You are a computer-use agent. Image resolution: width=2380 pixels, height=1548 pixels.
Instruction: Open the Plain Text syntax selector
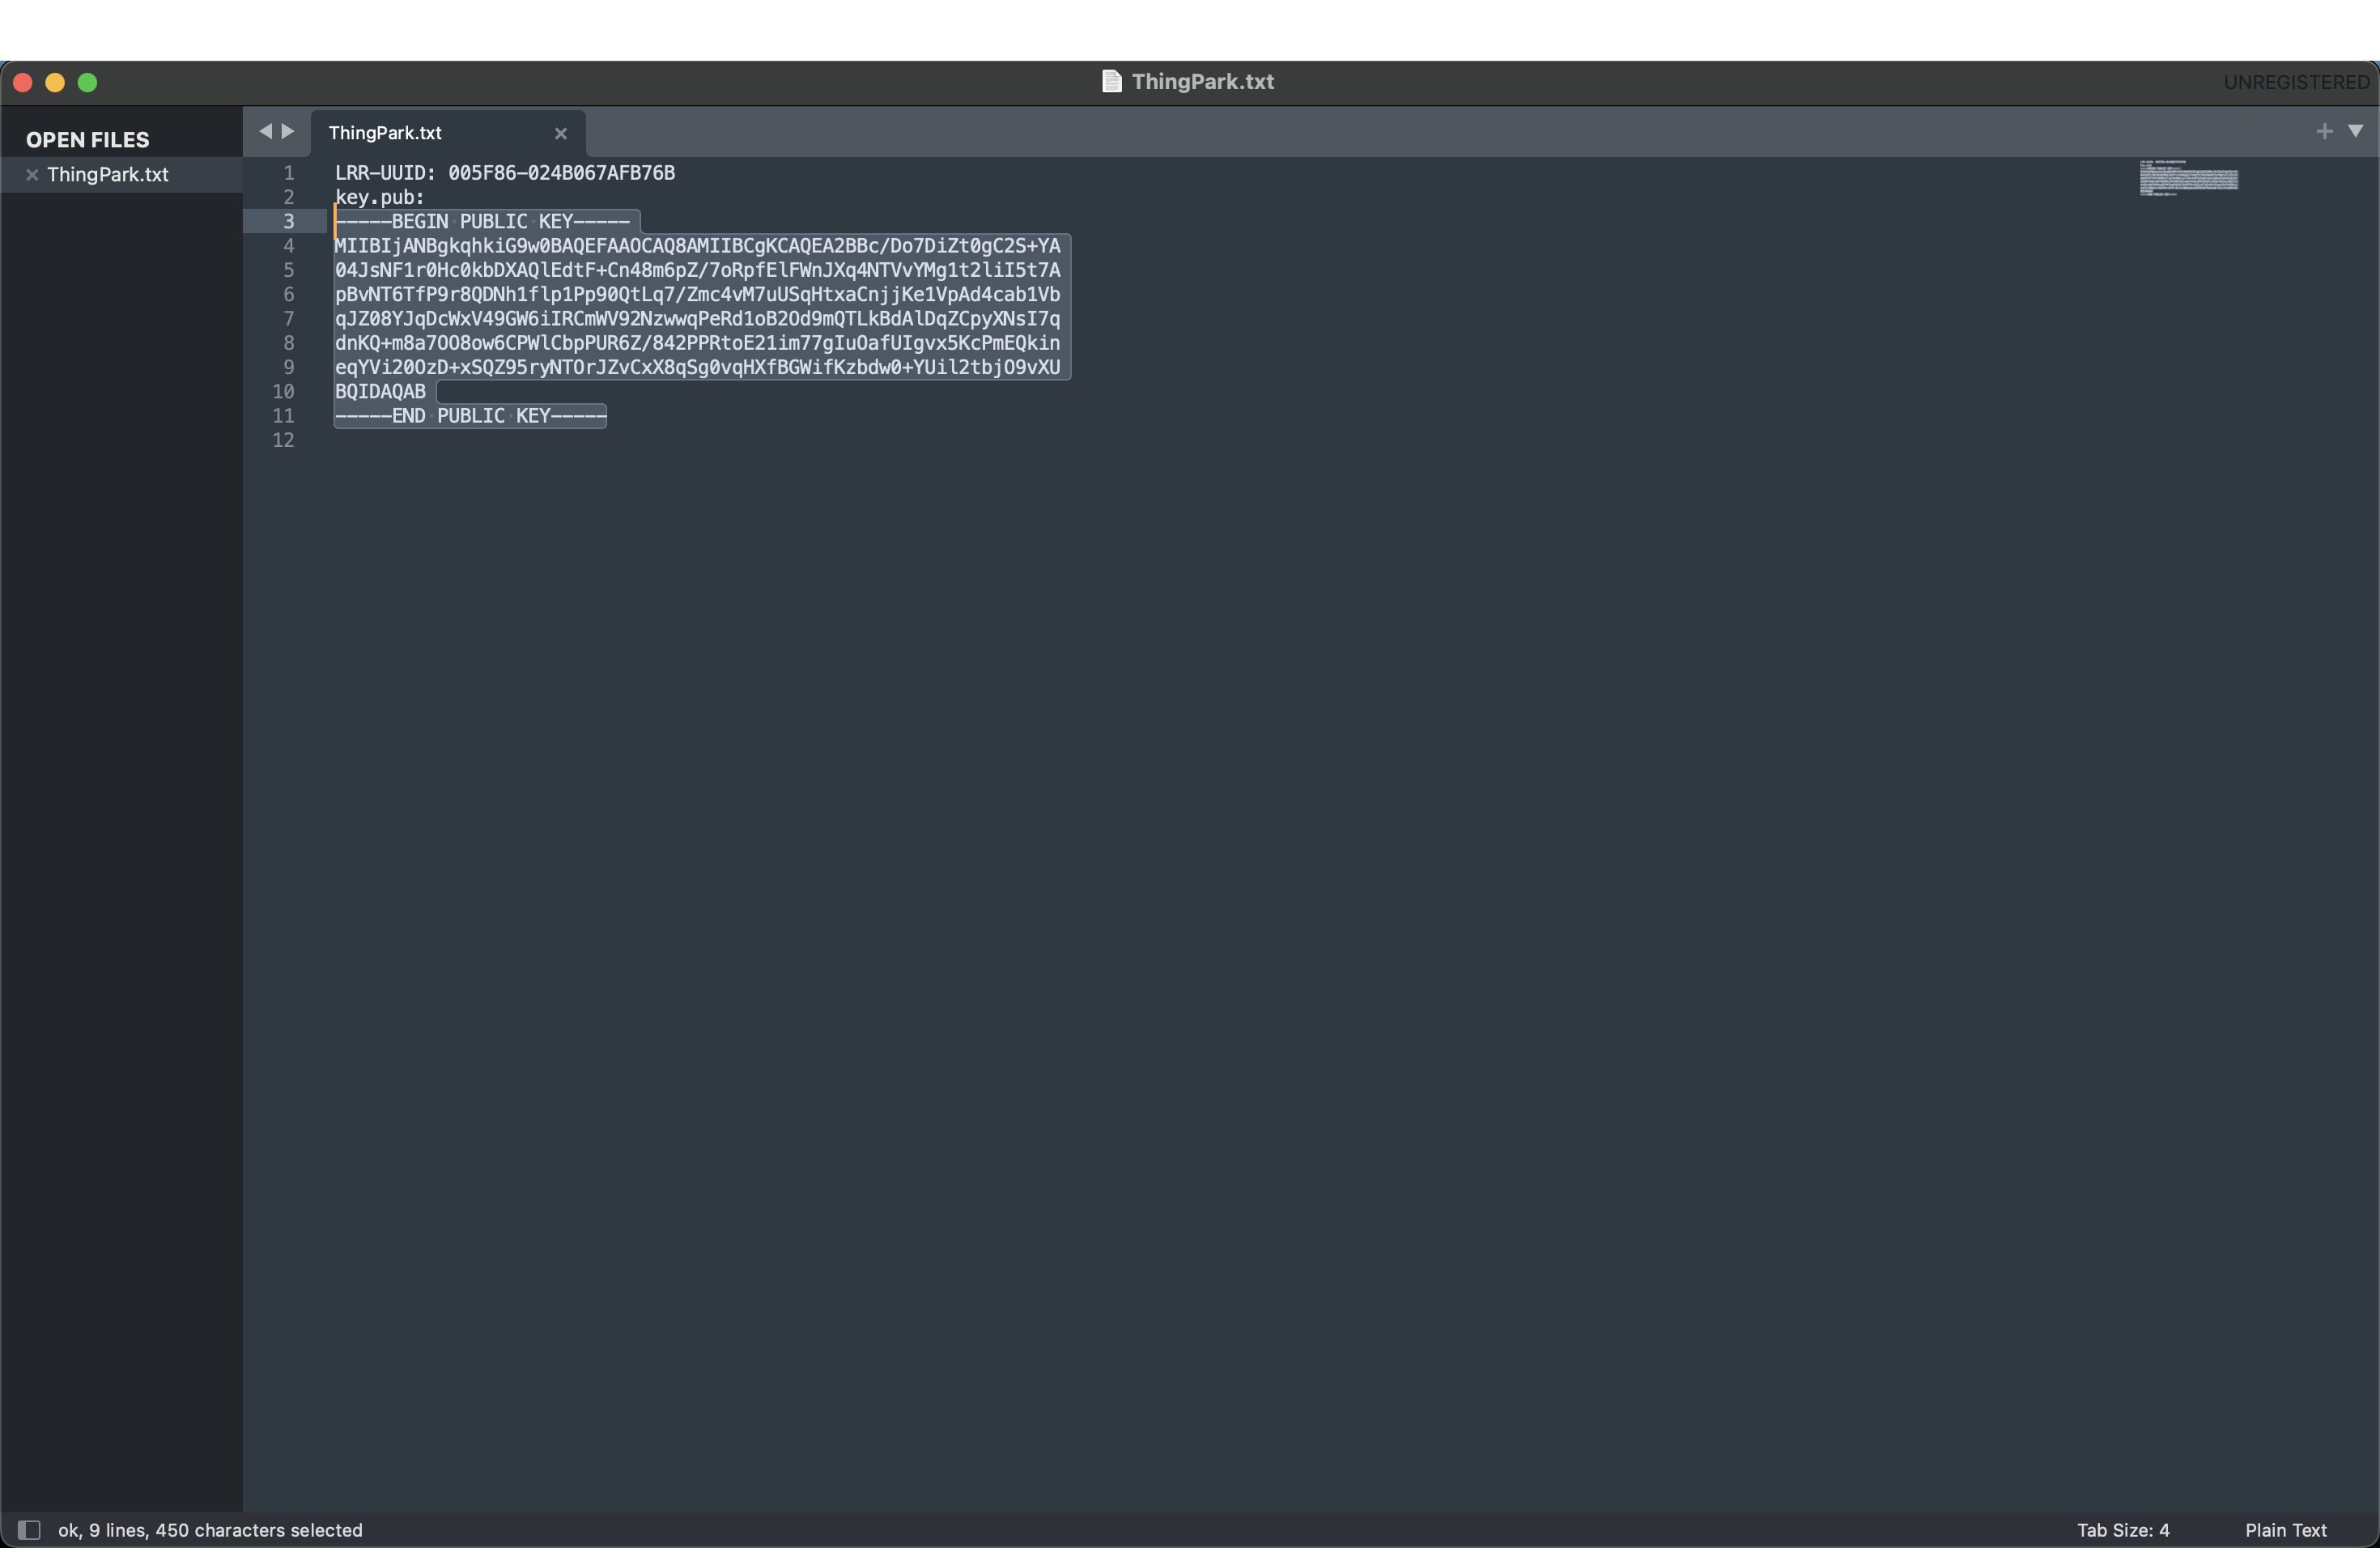pyautogui.click(x=2285, y=1530)
